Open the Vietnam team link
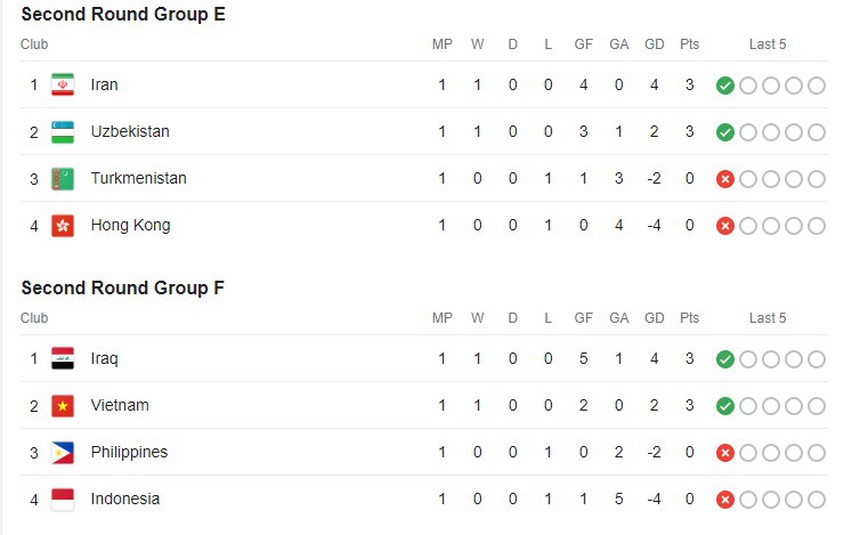The image size is (860, 535). (x=119, y=406)
